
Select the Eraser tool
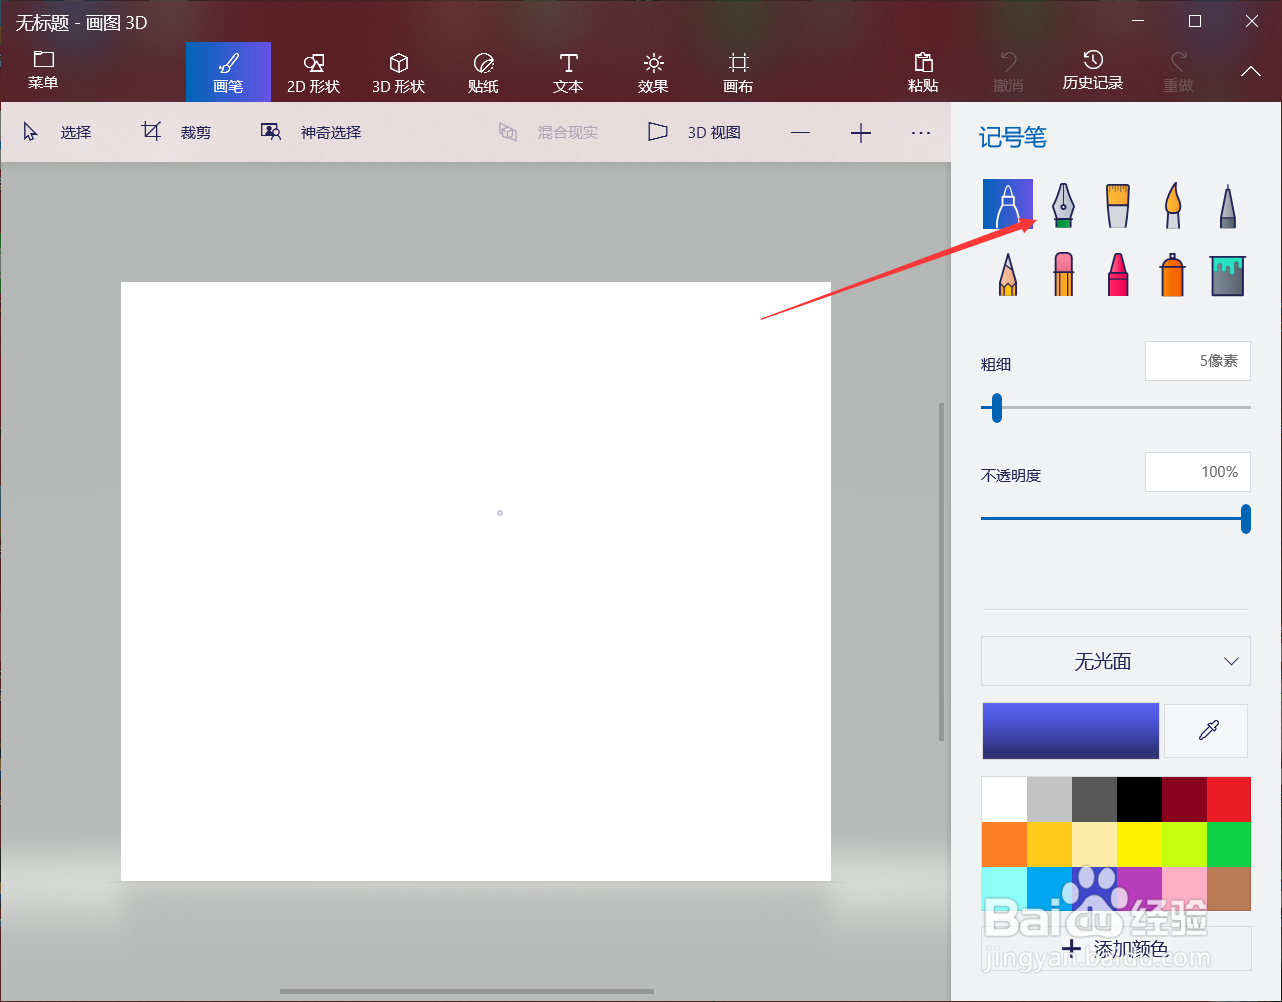(1063, 273)
